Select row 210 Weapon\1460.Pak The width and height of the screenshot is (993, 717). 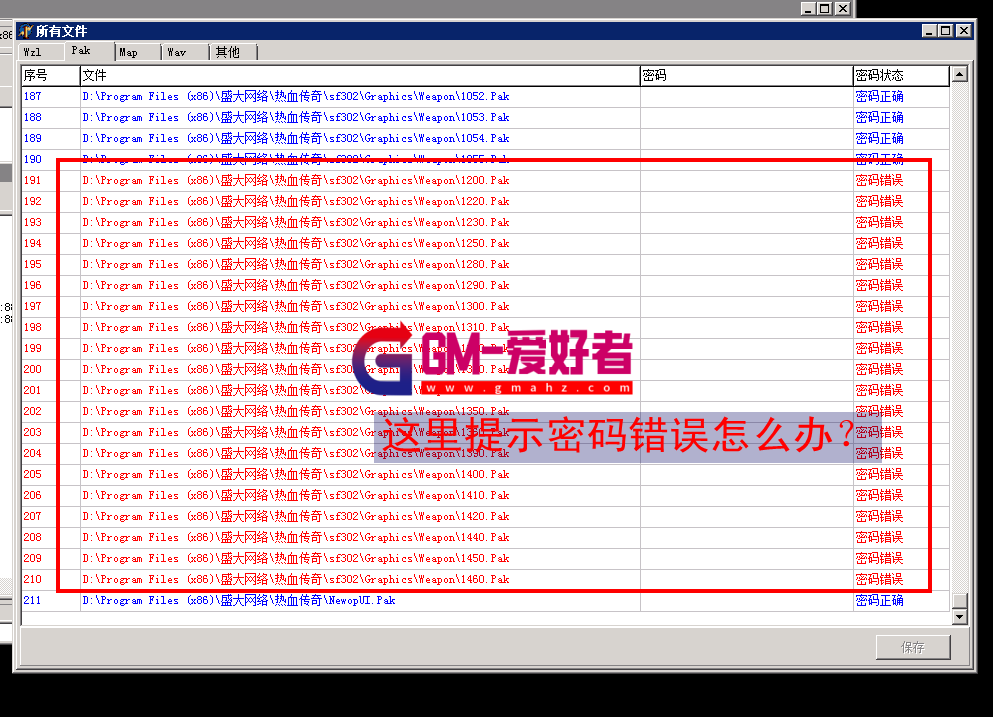tap(485, 579)
